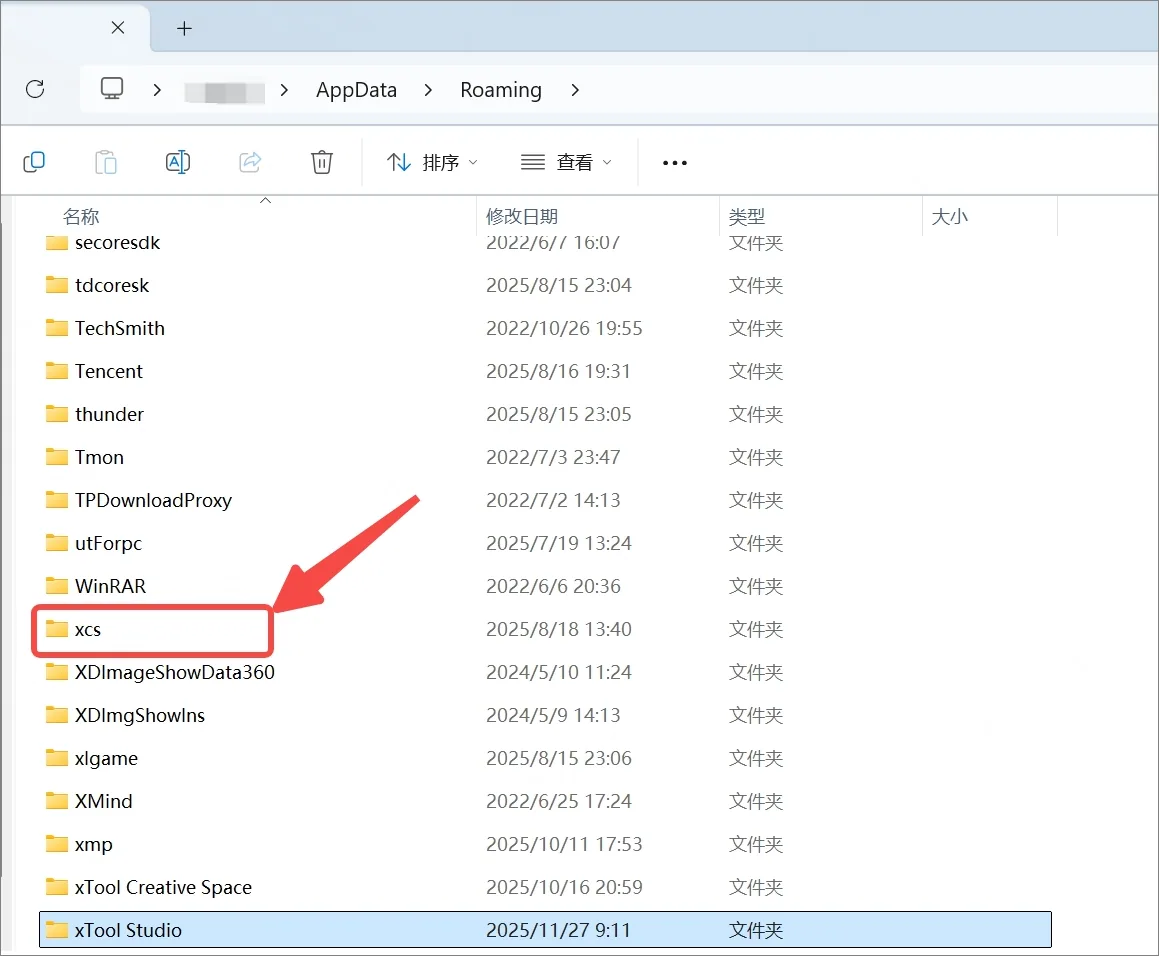
Task: Sort by 名称 column header
Action: (x=81, y=217)
